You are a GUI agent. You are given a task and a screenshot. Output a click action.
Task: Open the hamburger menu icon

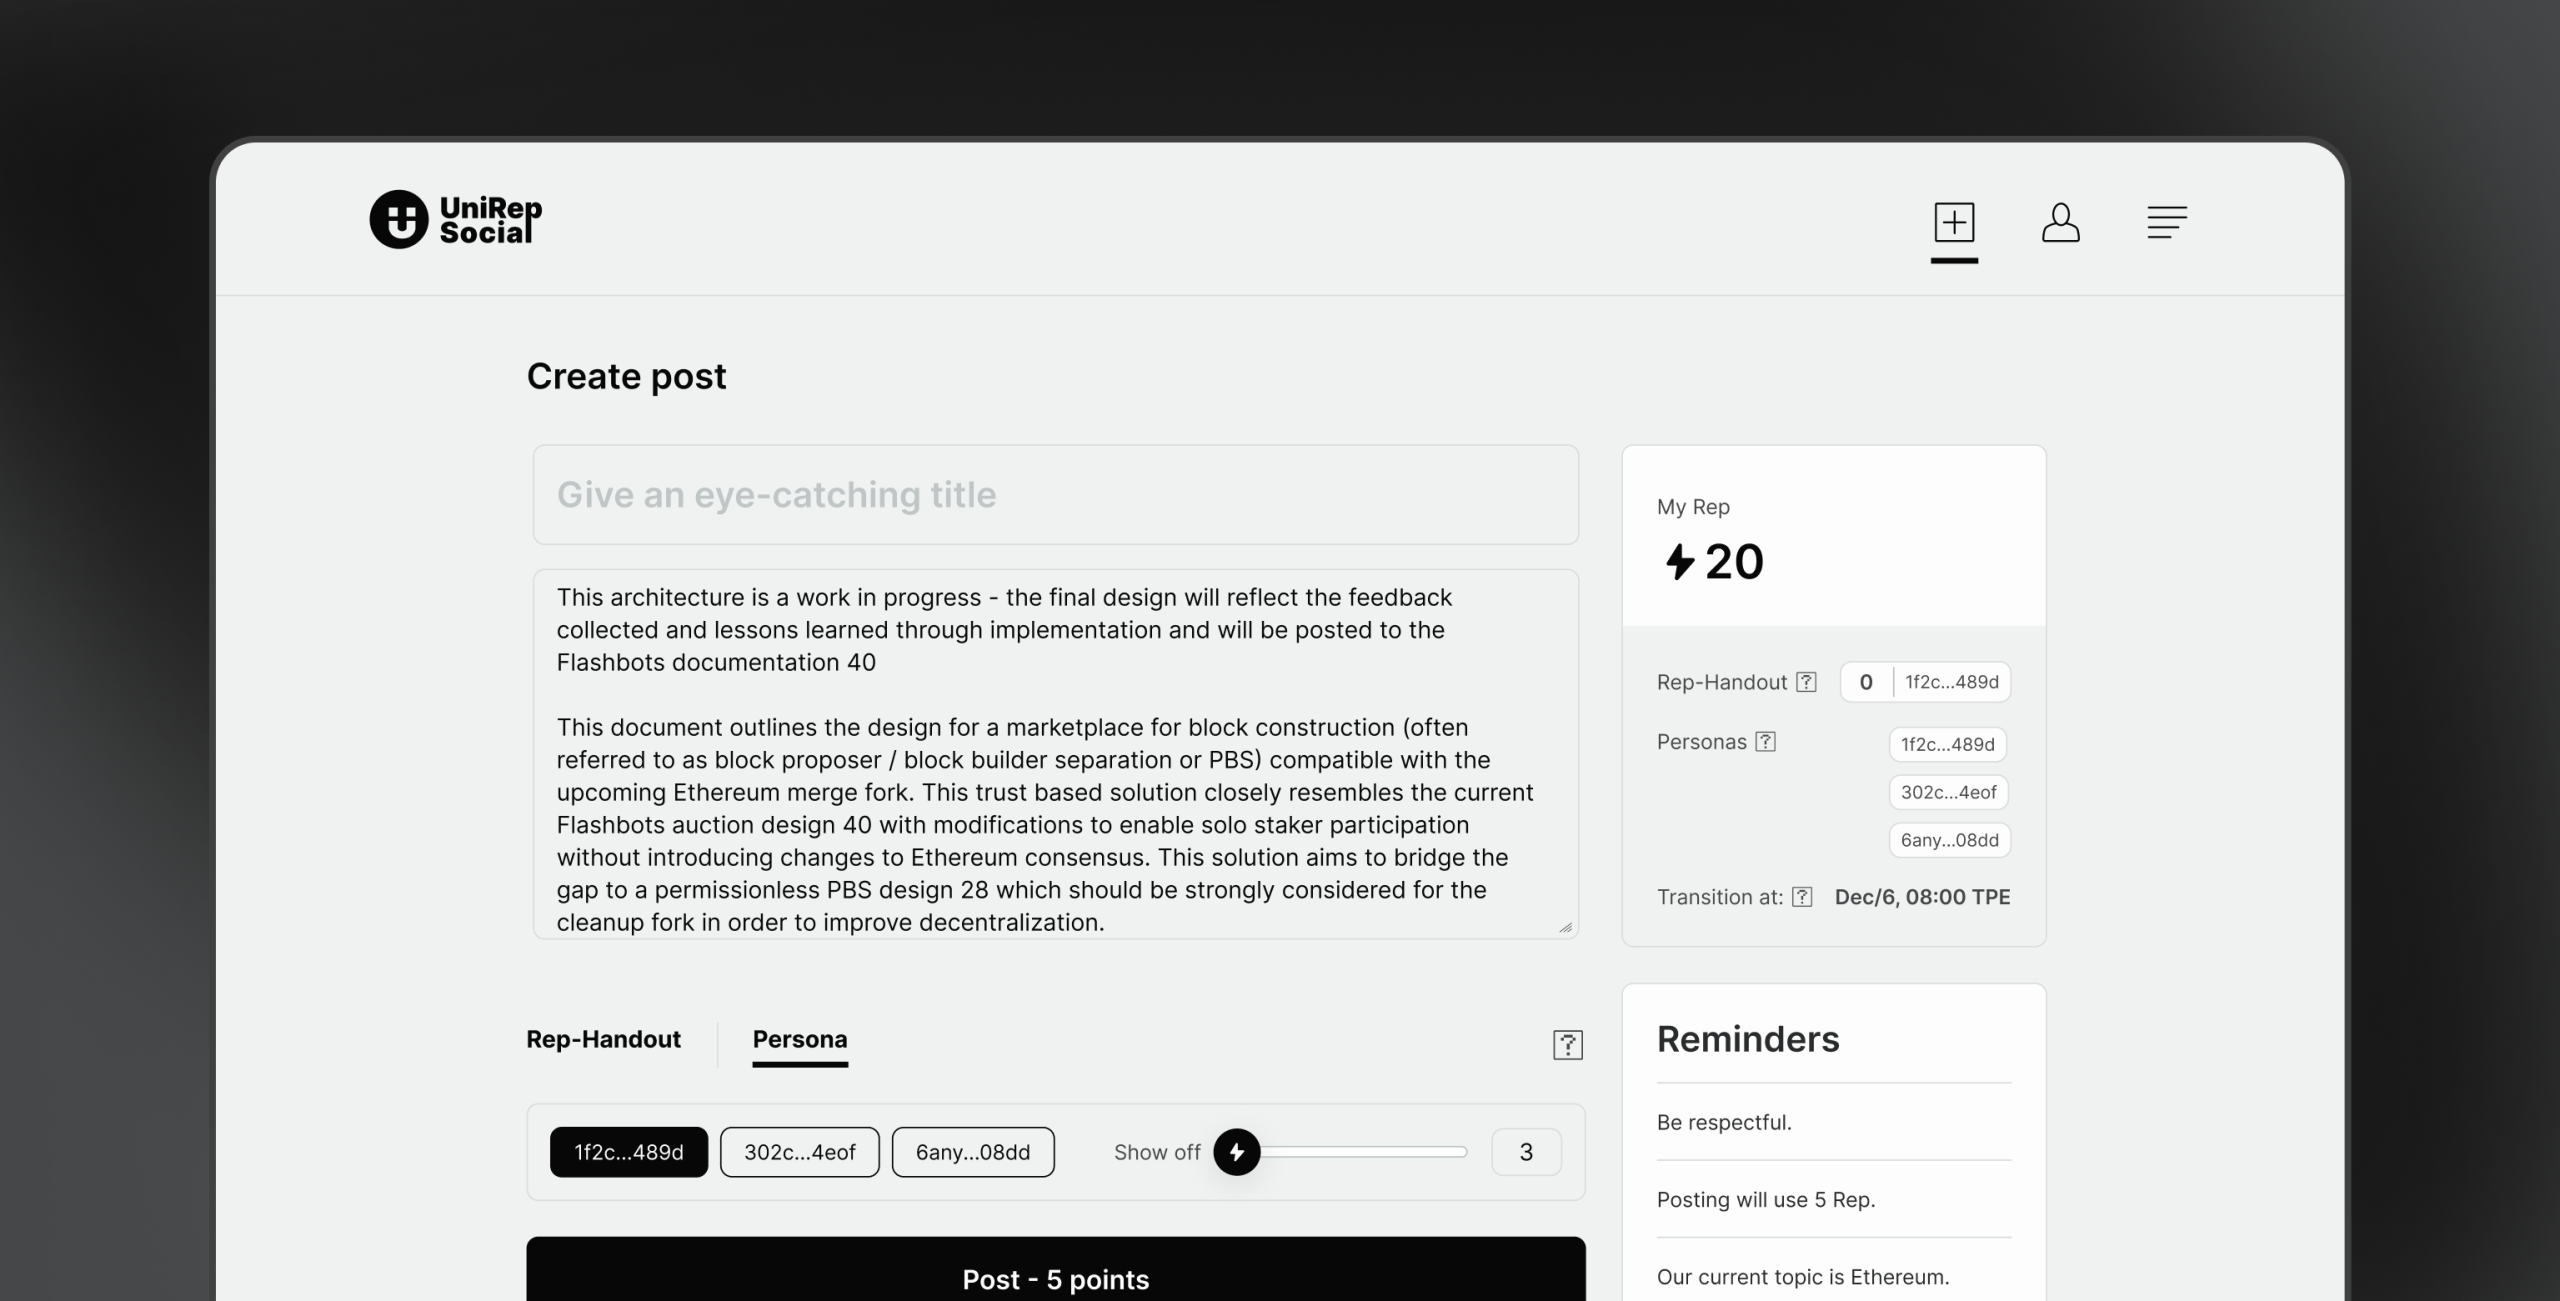coord(2166,222)
